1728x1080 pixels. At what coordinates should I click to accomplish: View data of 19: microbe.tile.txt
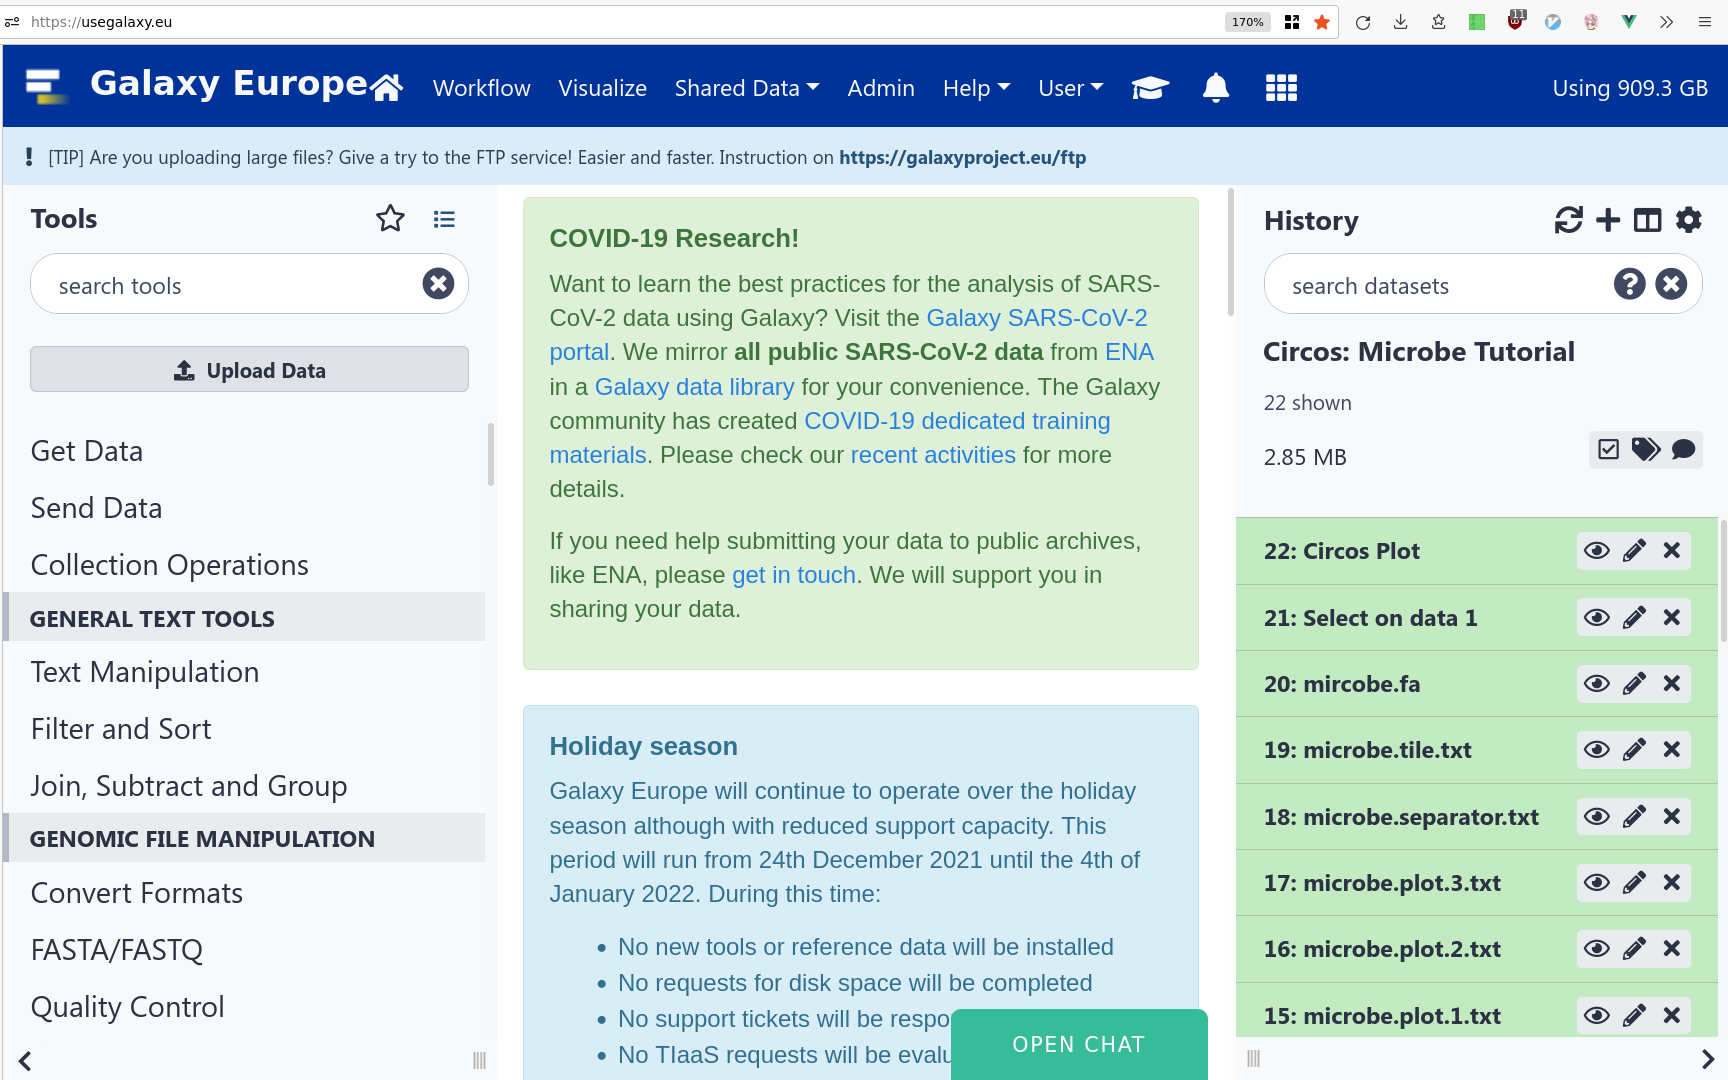(1597, 750)
